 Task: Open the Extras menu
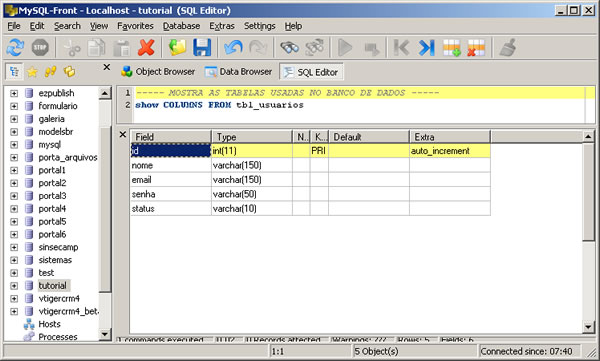(222, 26)
